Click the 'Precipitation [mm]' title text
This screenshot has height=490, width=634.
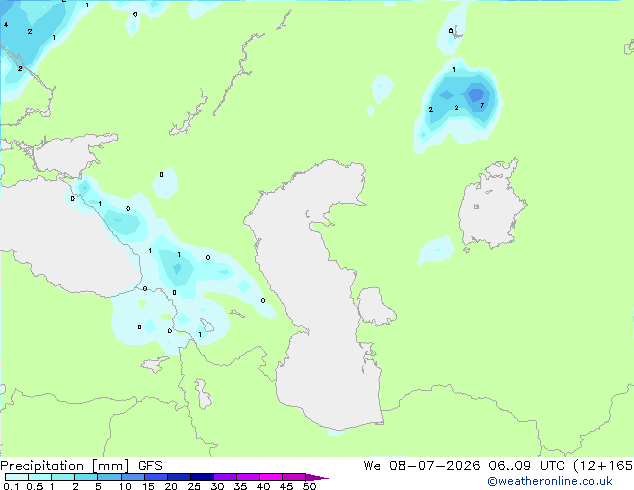(65, 466)
